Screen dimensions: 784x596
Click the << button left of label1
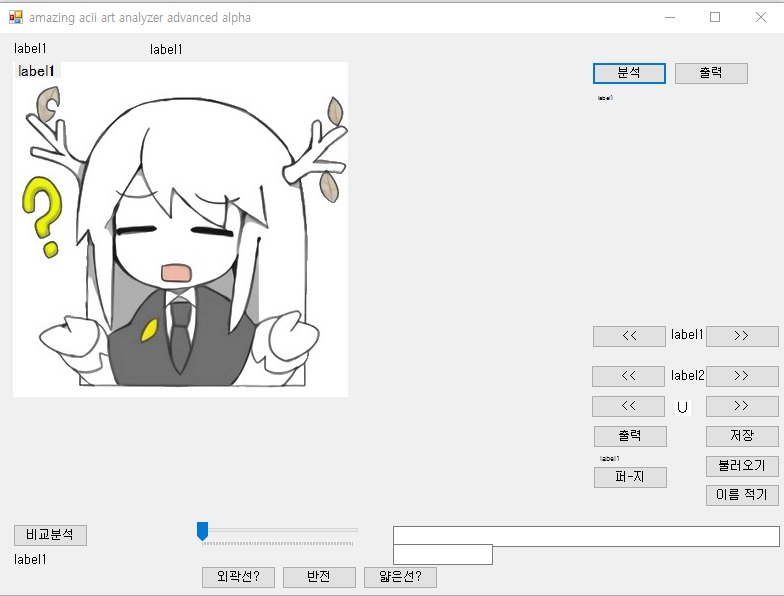629,336
